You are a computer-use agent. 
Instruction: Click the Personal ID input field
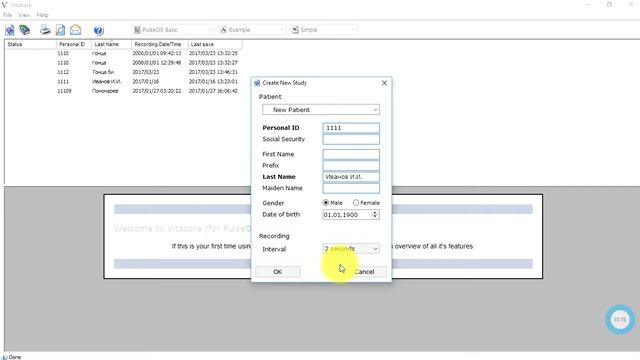click(351, 128)
